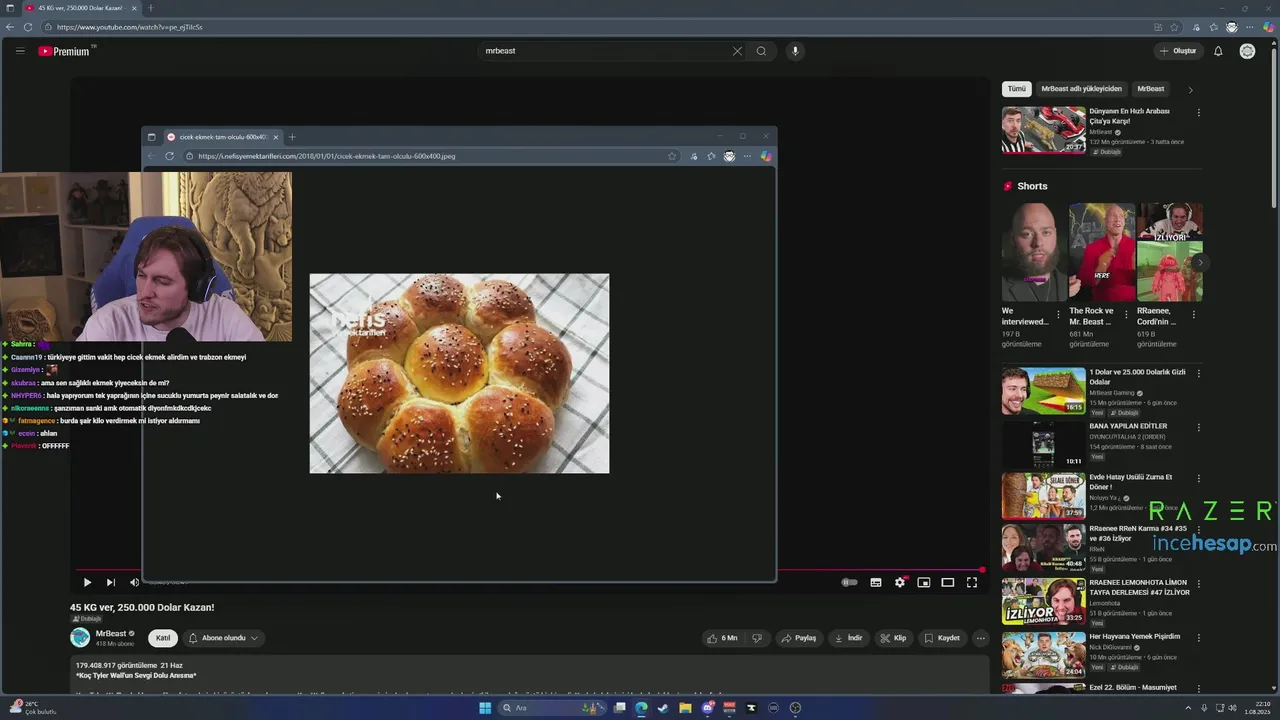The height and width of the screenshot is (720, 1280).
Task: Open the YouTube hamburger guide menu
Action: click(x=19, y=51)
